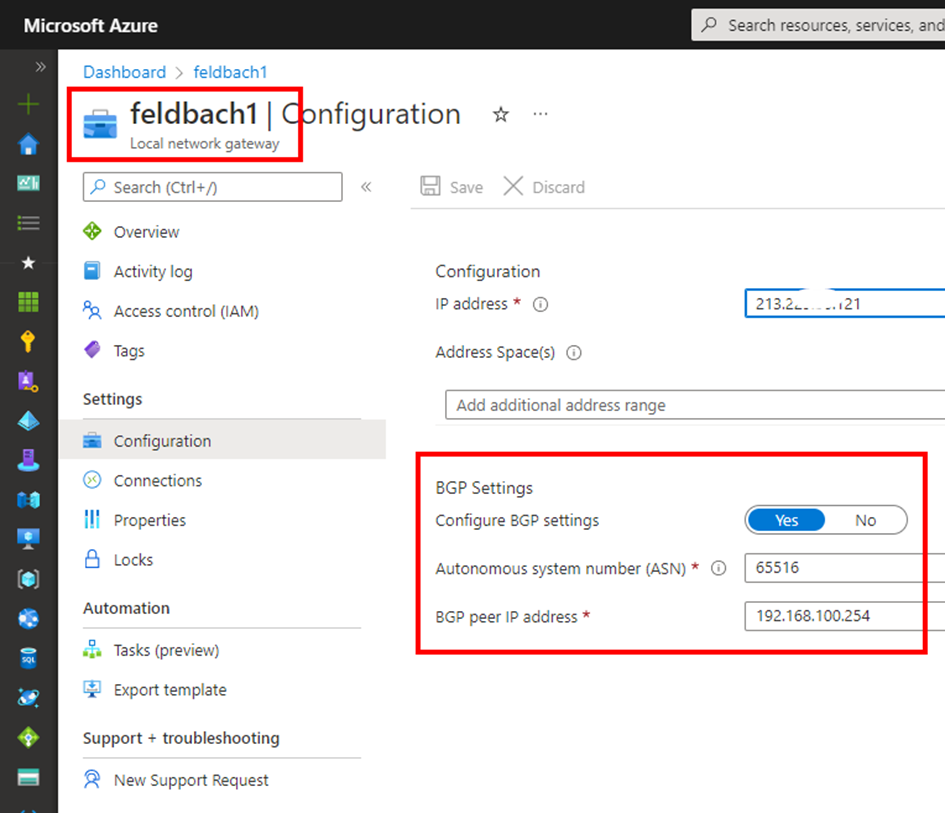Set Configure BGP settings to Yes
Viewport: 945px width, 813px height.
(x=786, y=520)
